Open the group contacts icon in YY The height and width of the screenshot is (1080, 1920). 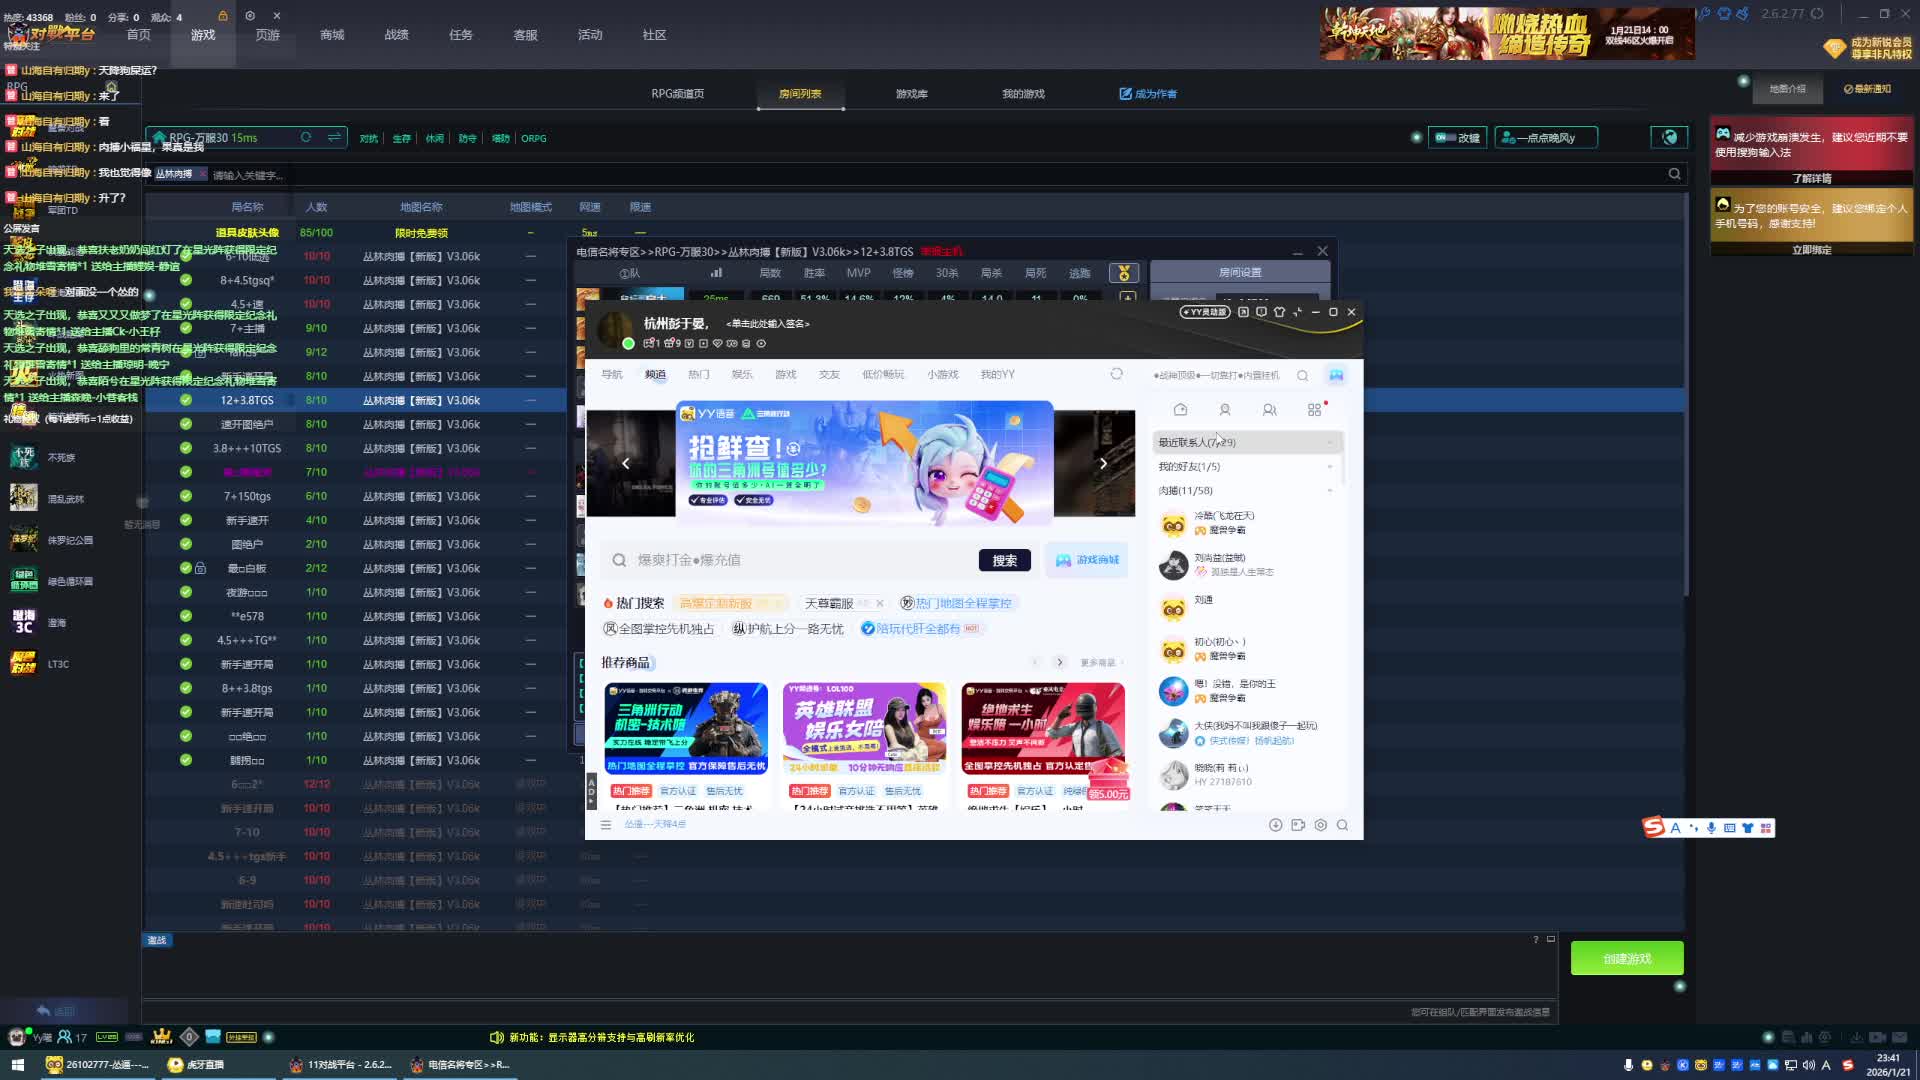(1269, 410)
